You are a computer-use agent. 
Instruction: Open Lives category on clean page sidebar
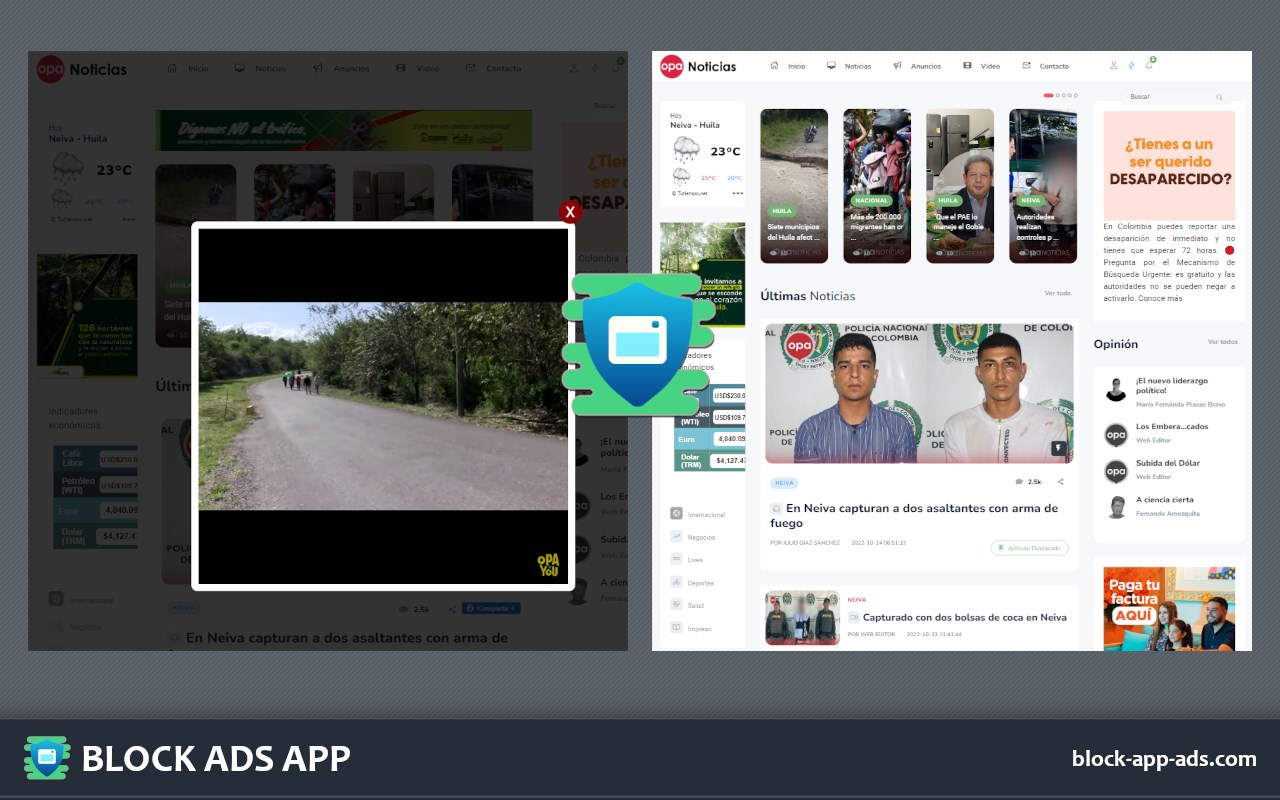click(687, 560)
